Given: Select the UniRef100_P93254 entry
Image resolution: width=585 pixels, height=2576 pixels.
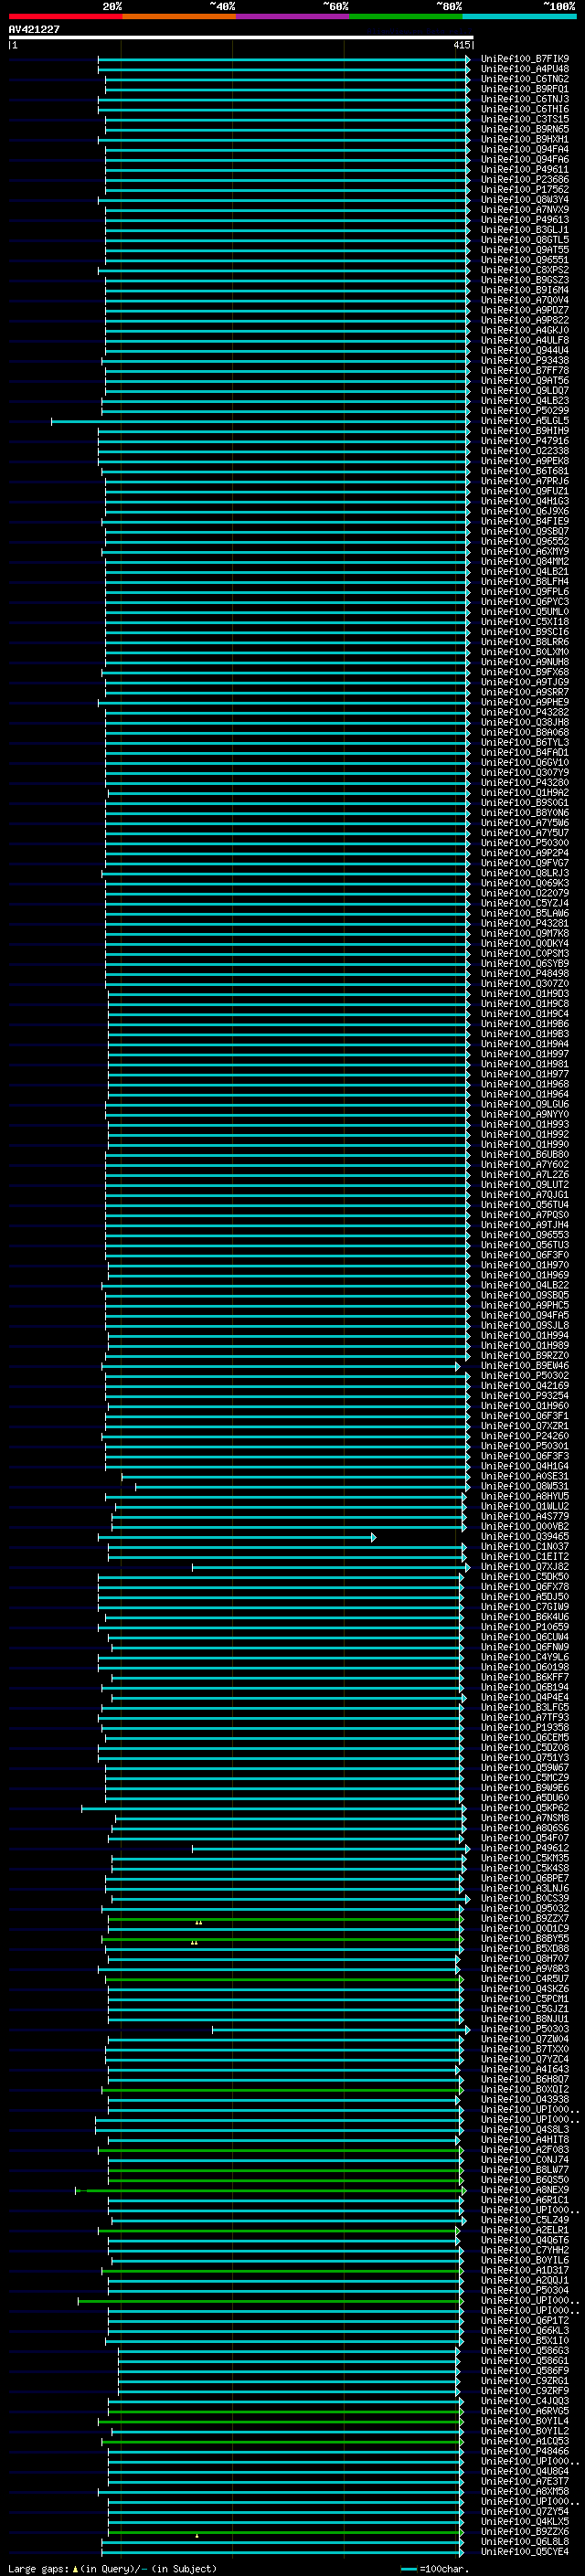Looking at the screenshot, I should (525, 1396).
